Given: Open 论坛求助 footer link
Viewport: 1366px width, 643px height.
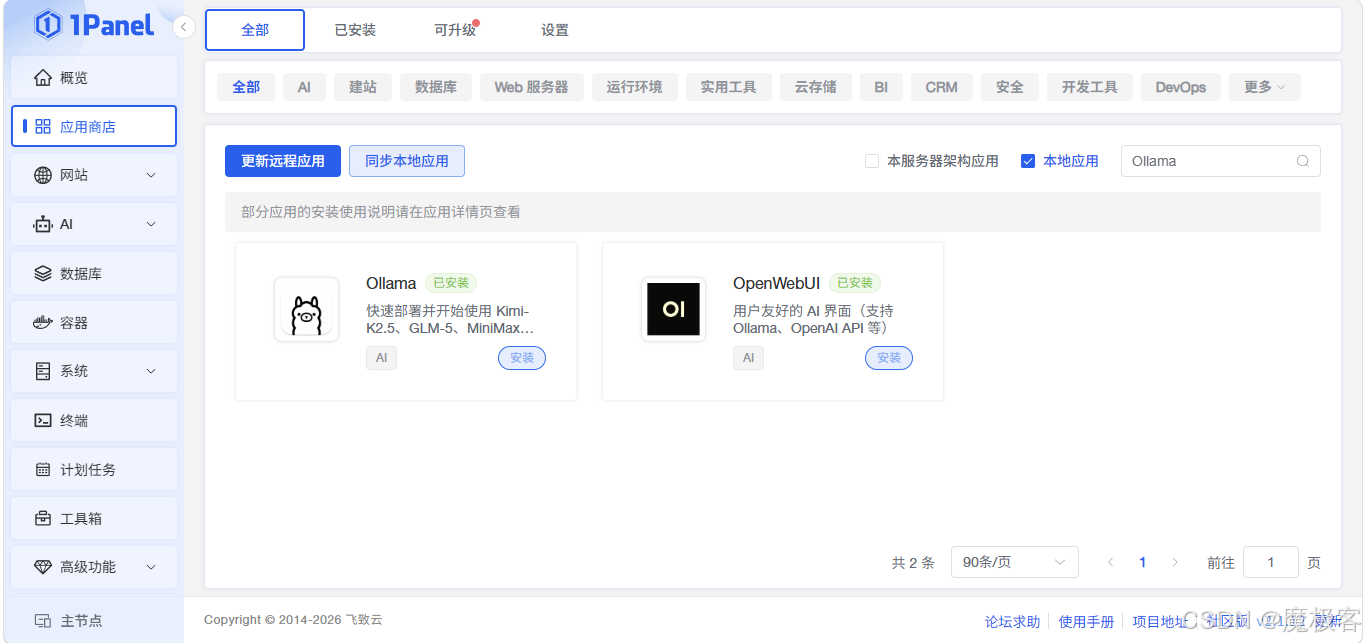Looking at the screenshot, I should pyautogui.click(x=1012, y=622).
